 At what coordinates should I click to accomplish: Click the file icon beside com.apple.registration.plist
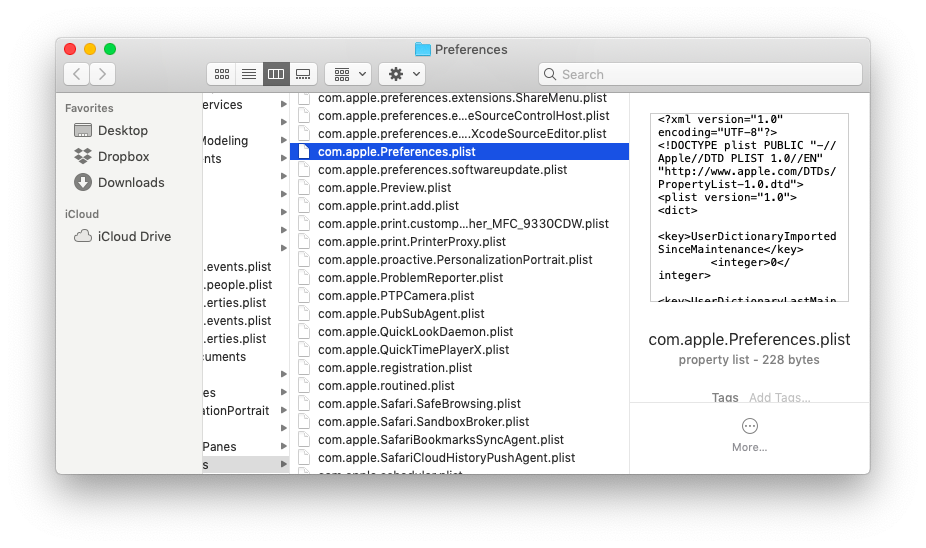tap(304, 368)
